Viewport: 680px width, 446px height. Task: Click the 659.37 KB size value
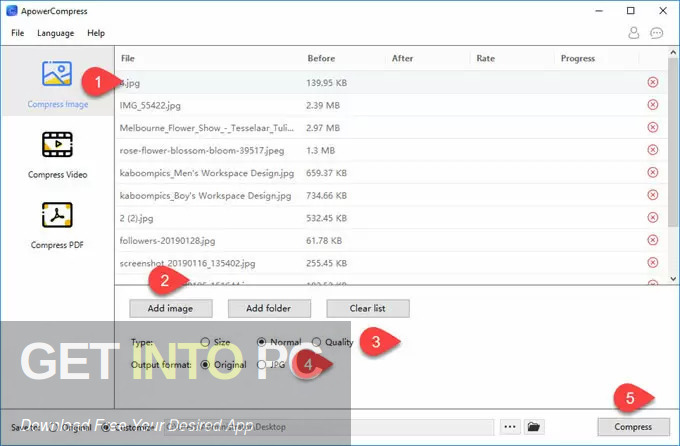(327, 173)
